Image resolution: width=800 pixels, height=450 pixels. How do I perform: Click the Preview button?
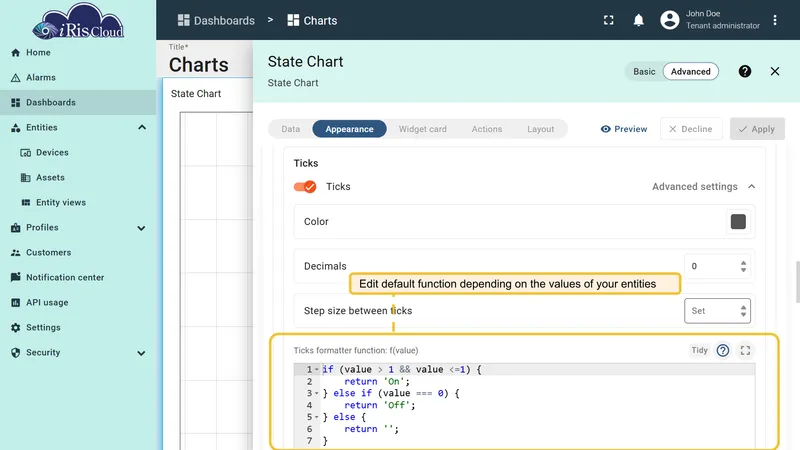[623, 129]
